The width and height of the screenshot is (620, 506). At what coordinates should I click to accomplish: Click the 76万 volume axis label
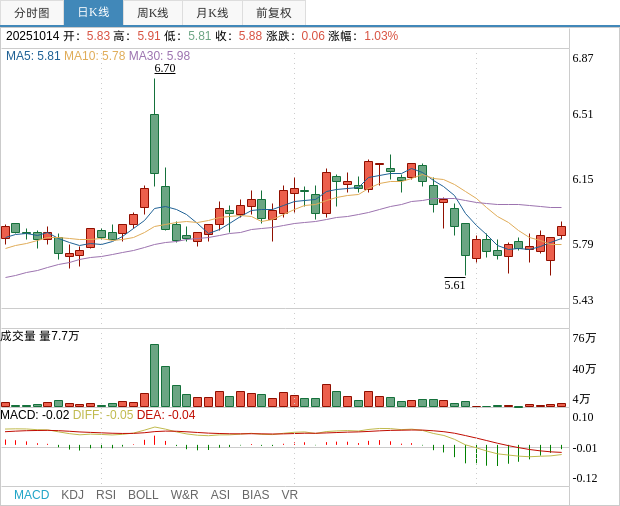coord(584,338)
